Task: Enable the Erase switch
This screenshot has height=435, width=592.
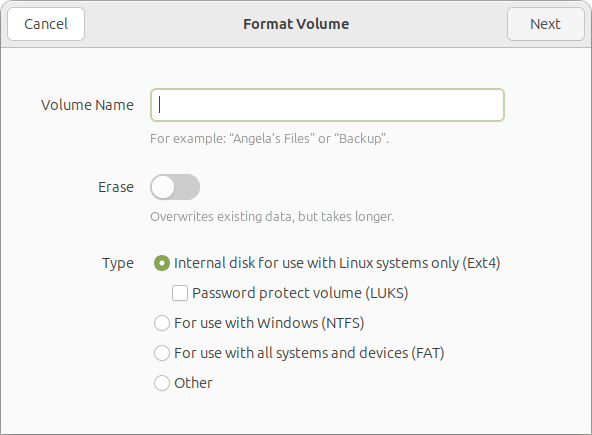Action: 175,187
